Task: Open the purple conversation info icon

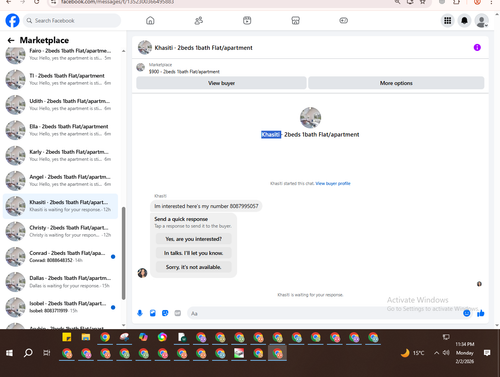Action: pyautogui.click(x=477, y=48)
